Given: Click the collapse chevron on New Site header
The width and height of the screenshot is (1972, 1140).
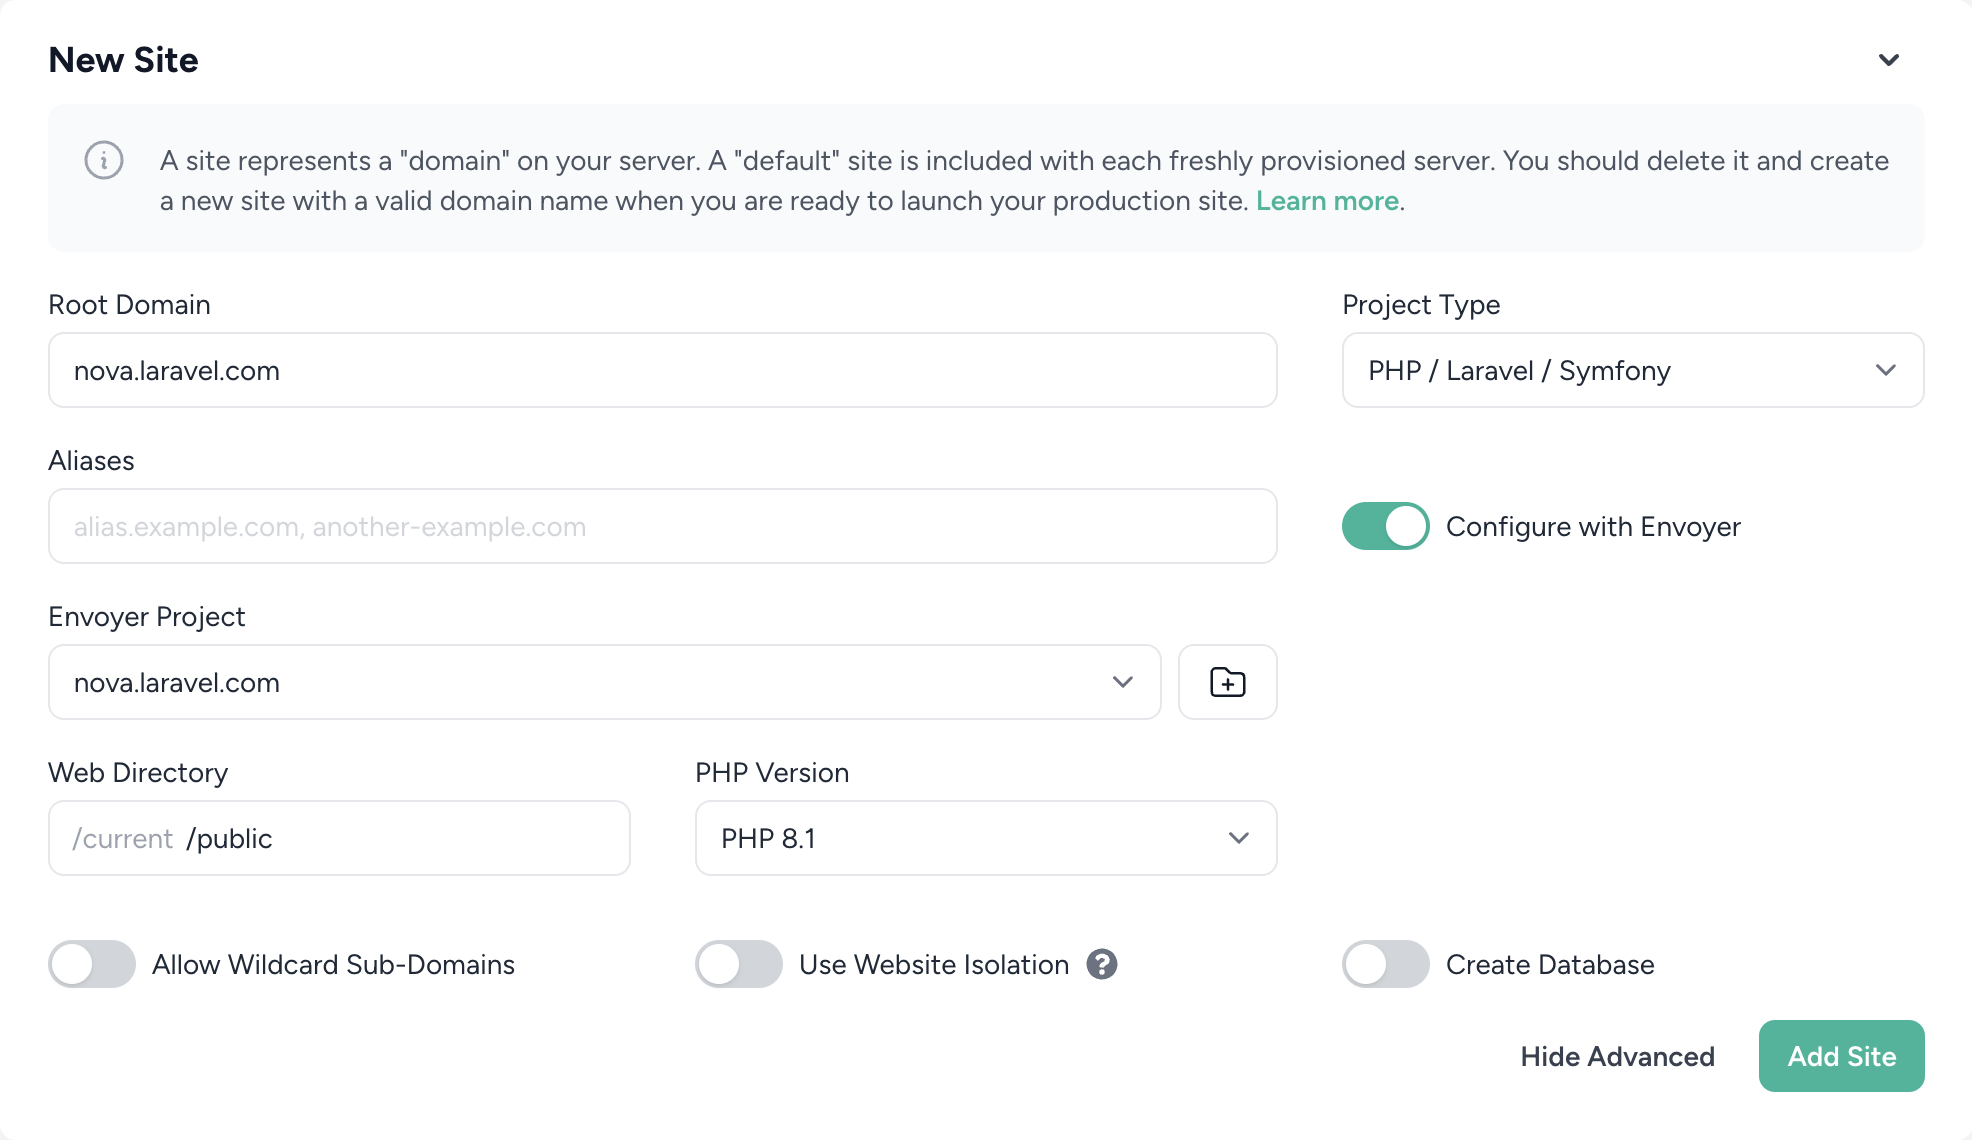Looking at the screenshot, I should pyautogui.click(x=1889, y=60).
